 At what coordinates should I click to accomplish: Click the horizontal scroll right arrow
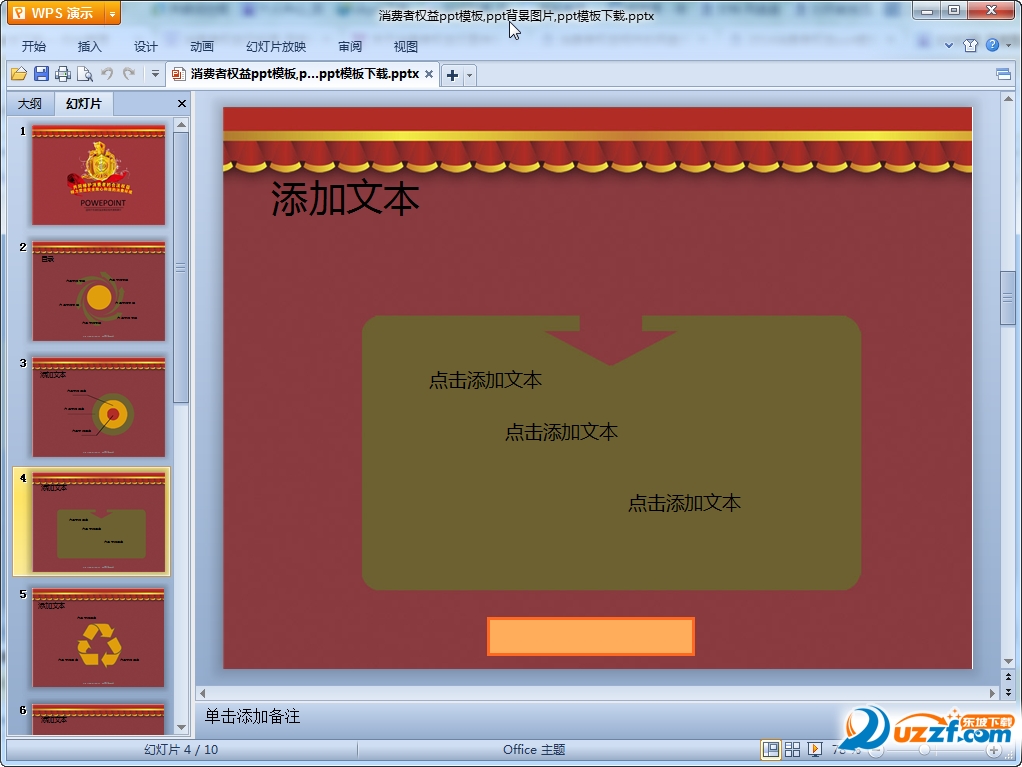(993, 693)
